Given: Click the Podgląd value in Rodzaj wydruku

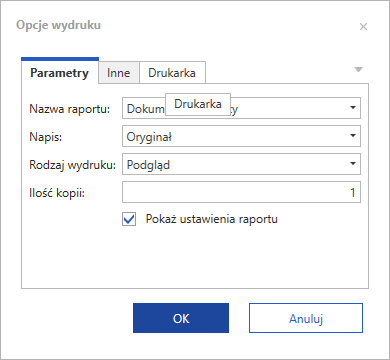Looking at the screenshot, I should click(148, 165).
